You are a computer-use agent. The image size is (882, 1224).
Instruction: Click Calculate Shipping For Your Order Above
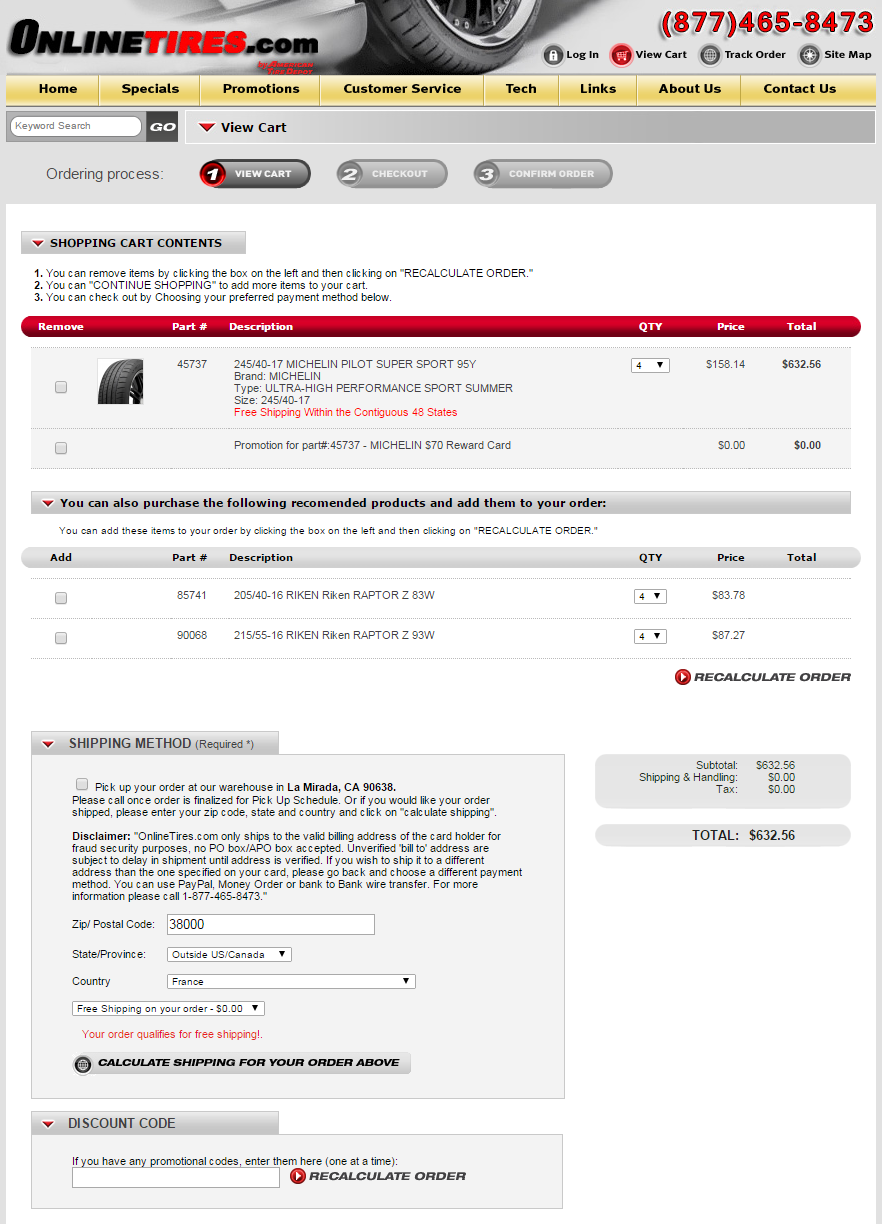[241, 1063]
